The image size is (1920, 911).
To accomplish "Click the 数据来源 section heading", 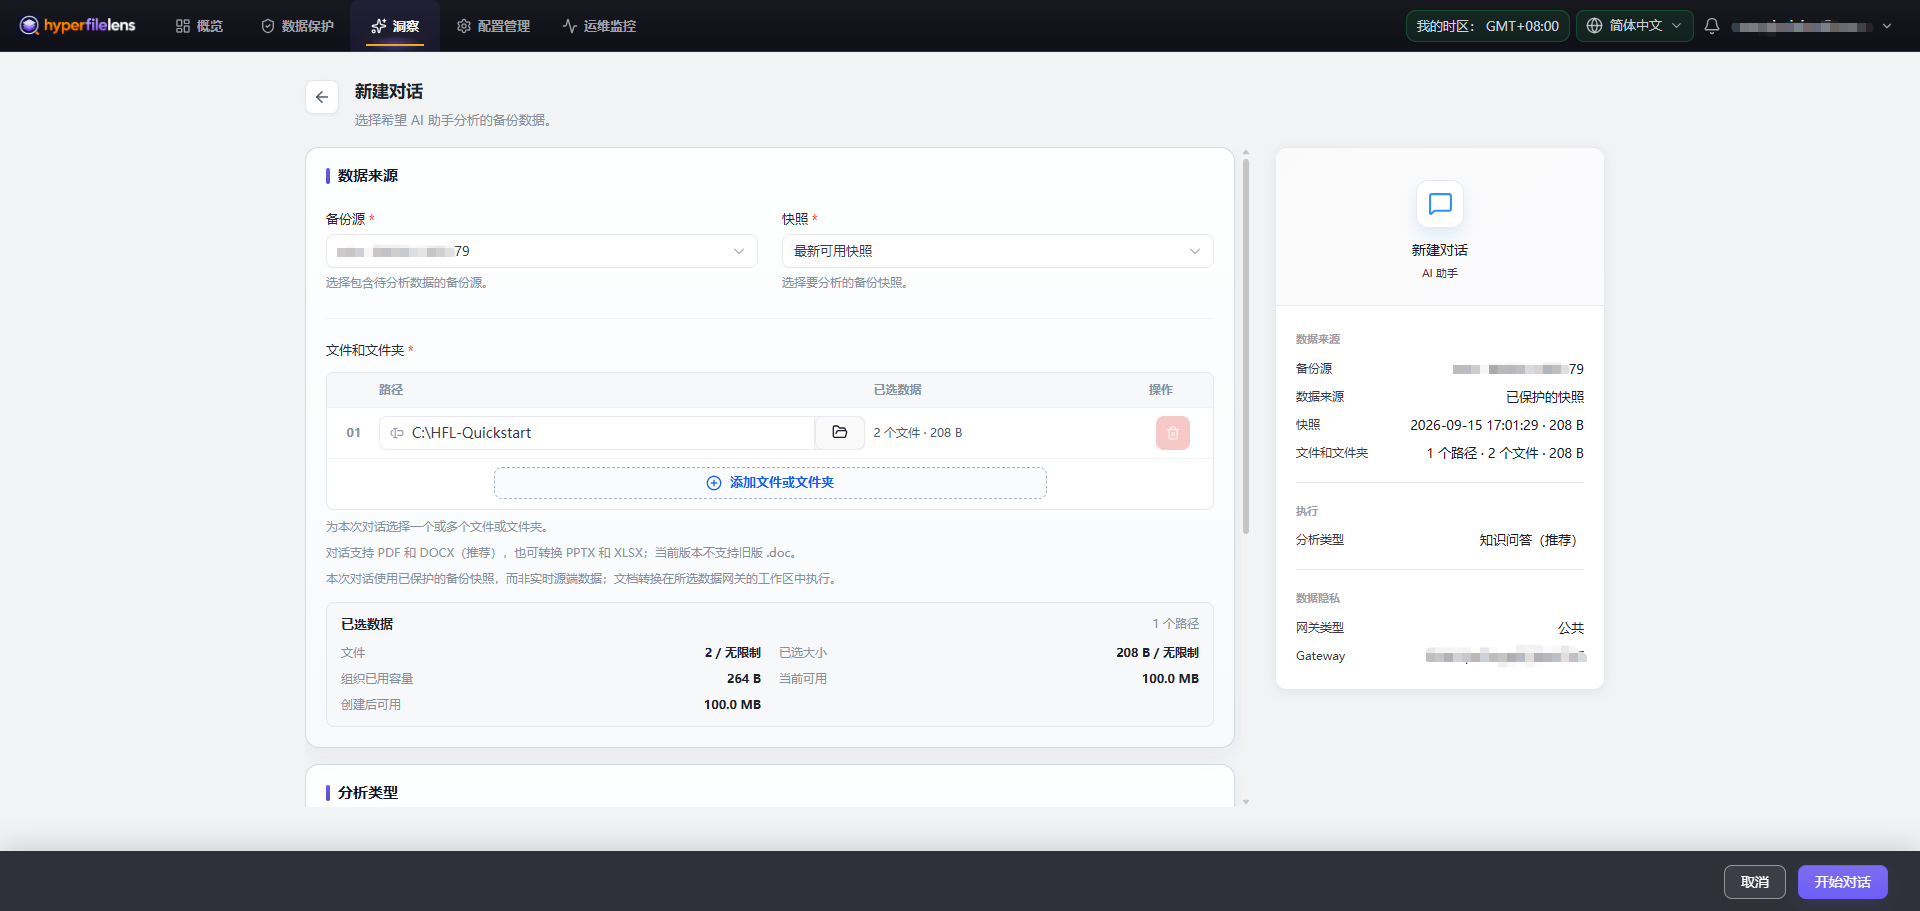I will click(x=368, y=175).
